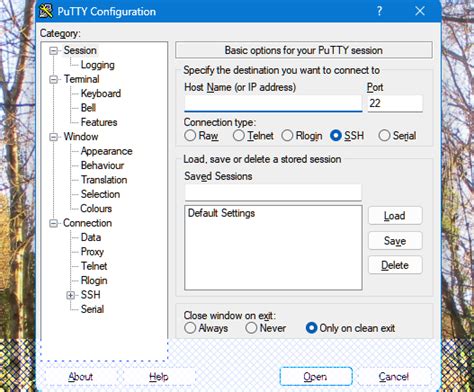The height and width of the screenshot is (392, 474).
Task: Select the Telnet connection type radio
Action: (x=239, y=136)
